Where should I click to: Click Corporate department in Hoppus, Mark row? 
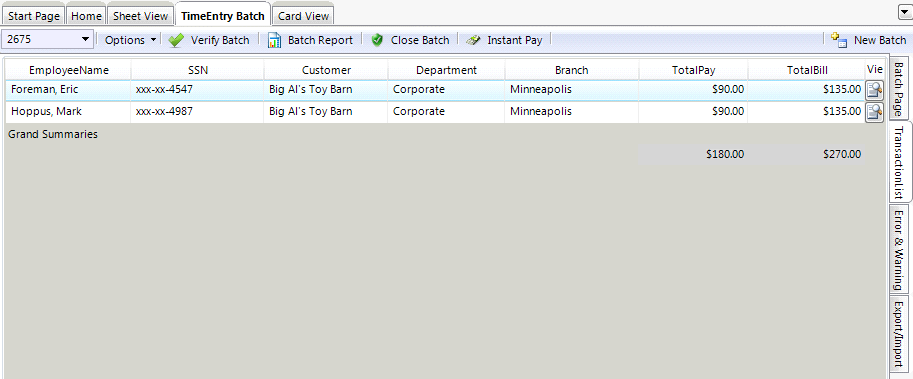pyautogui.click(x=447, y=111)
